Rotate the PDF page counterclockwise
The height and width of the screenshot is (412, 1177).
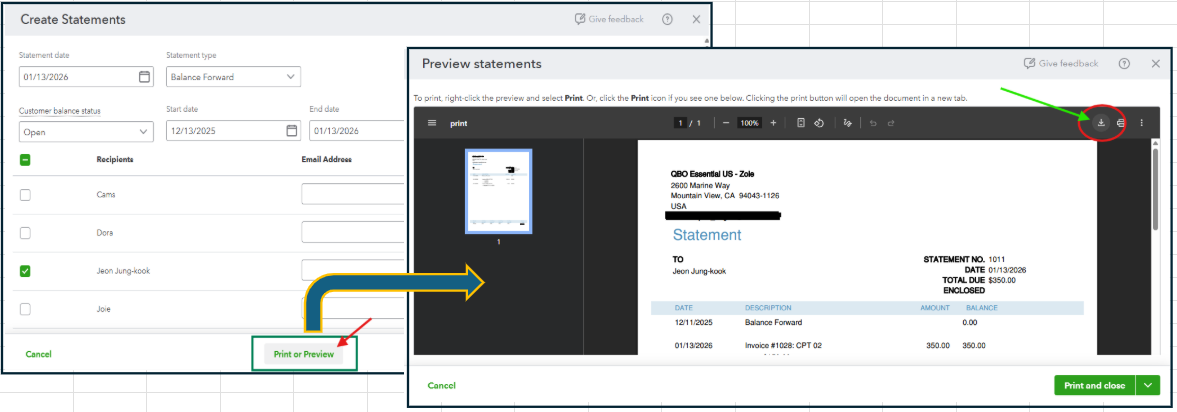click(819, 123)
